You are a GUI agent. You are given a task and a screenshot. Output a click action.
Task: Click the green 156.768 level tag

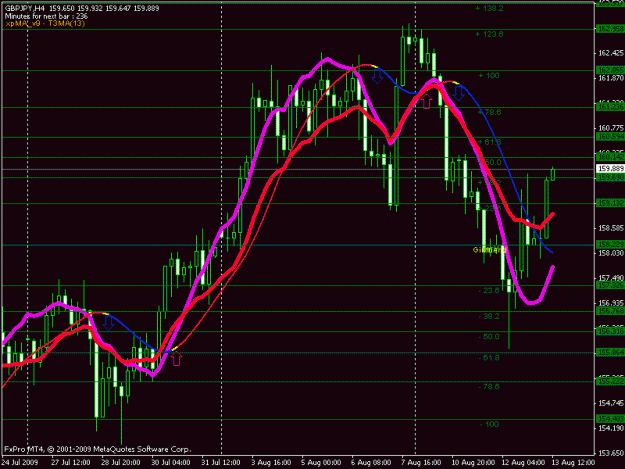pyautogui.click(x=611, y=311)
